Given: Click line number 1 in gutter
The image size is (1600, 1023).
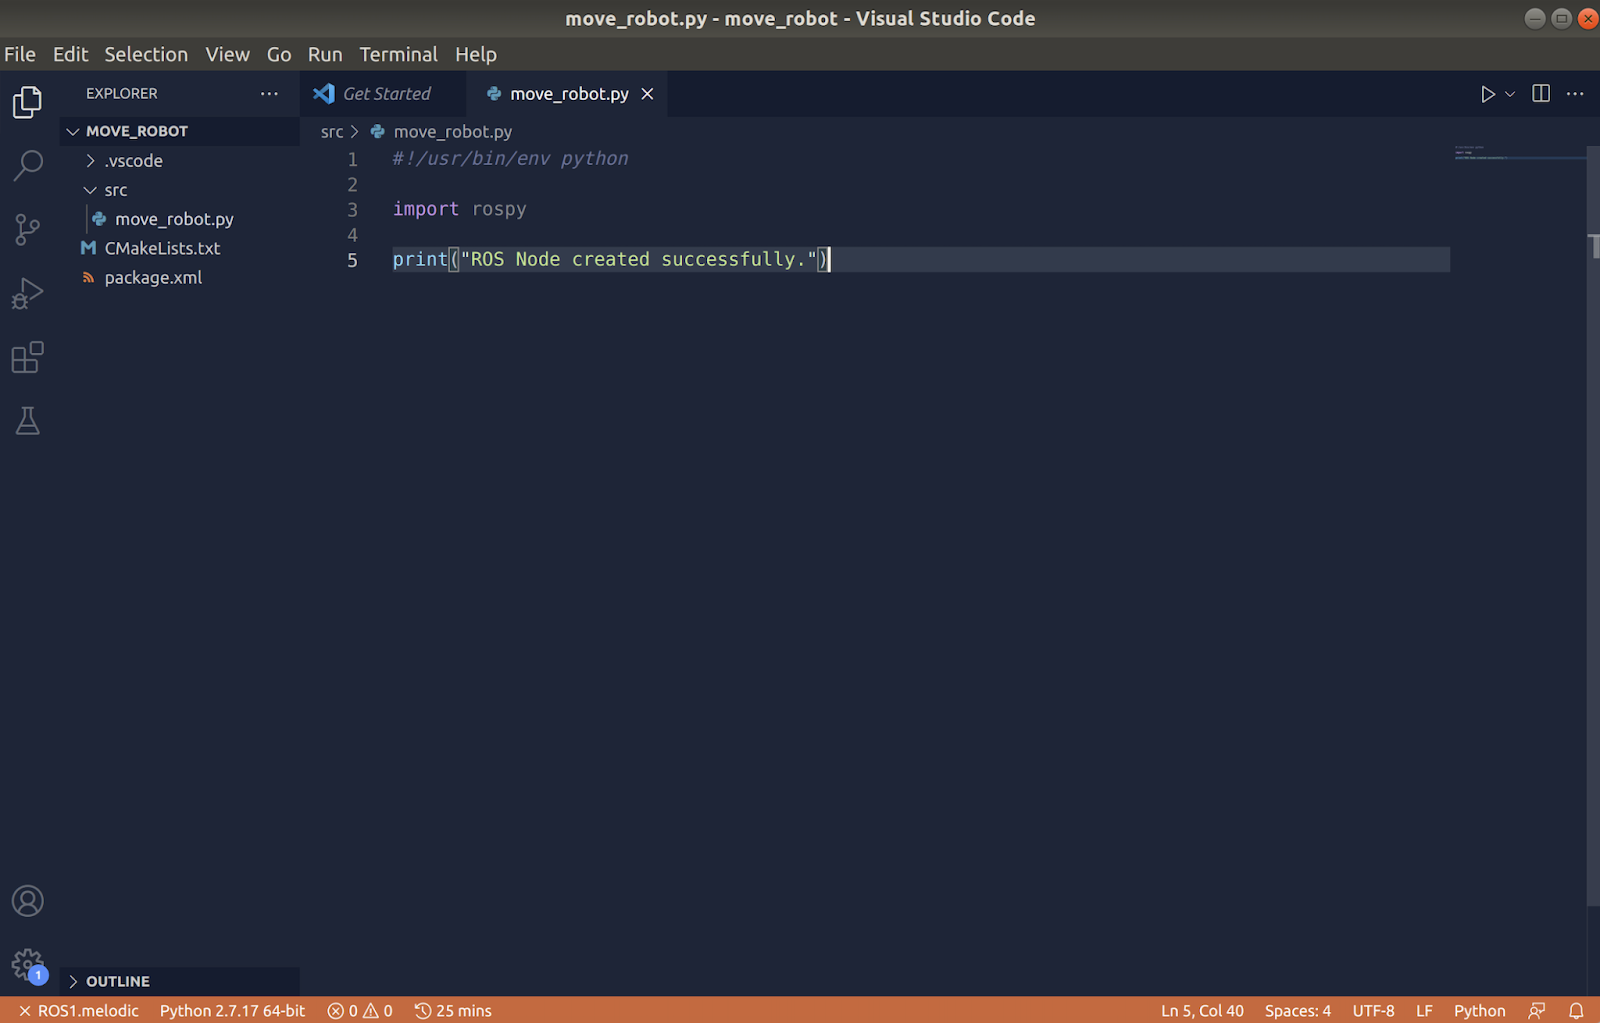Looking at the screenshot, I should (352, 160).
